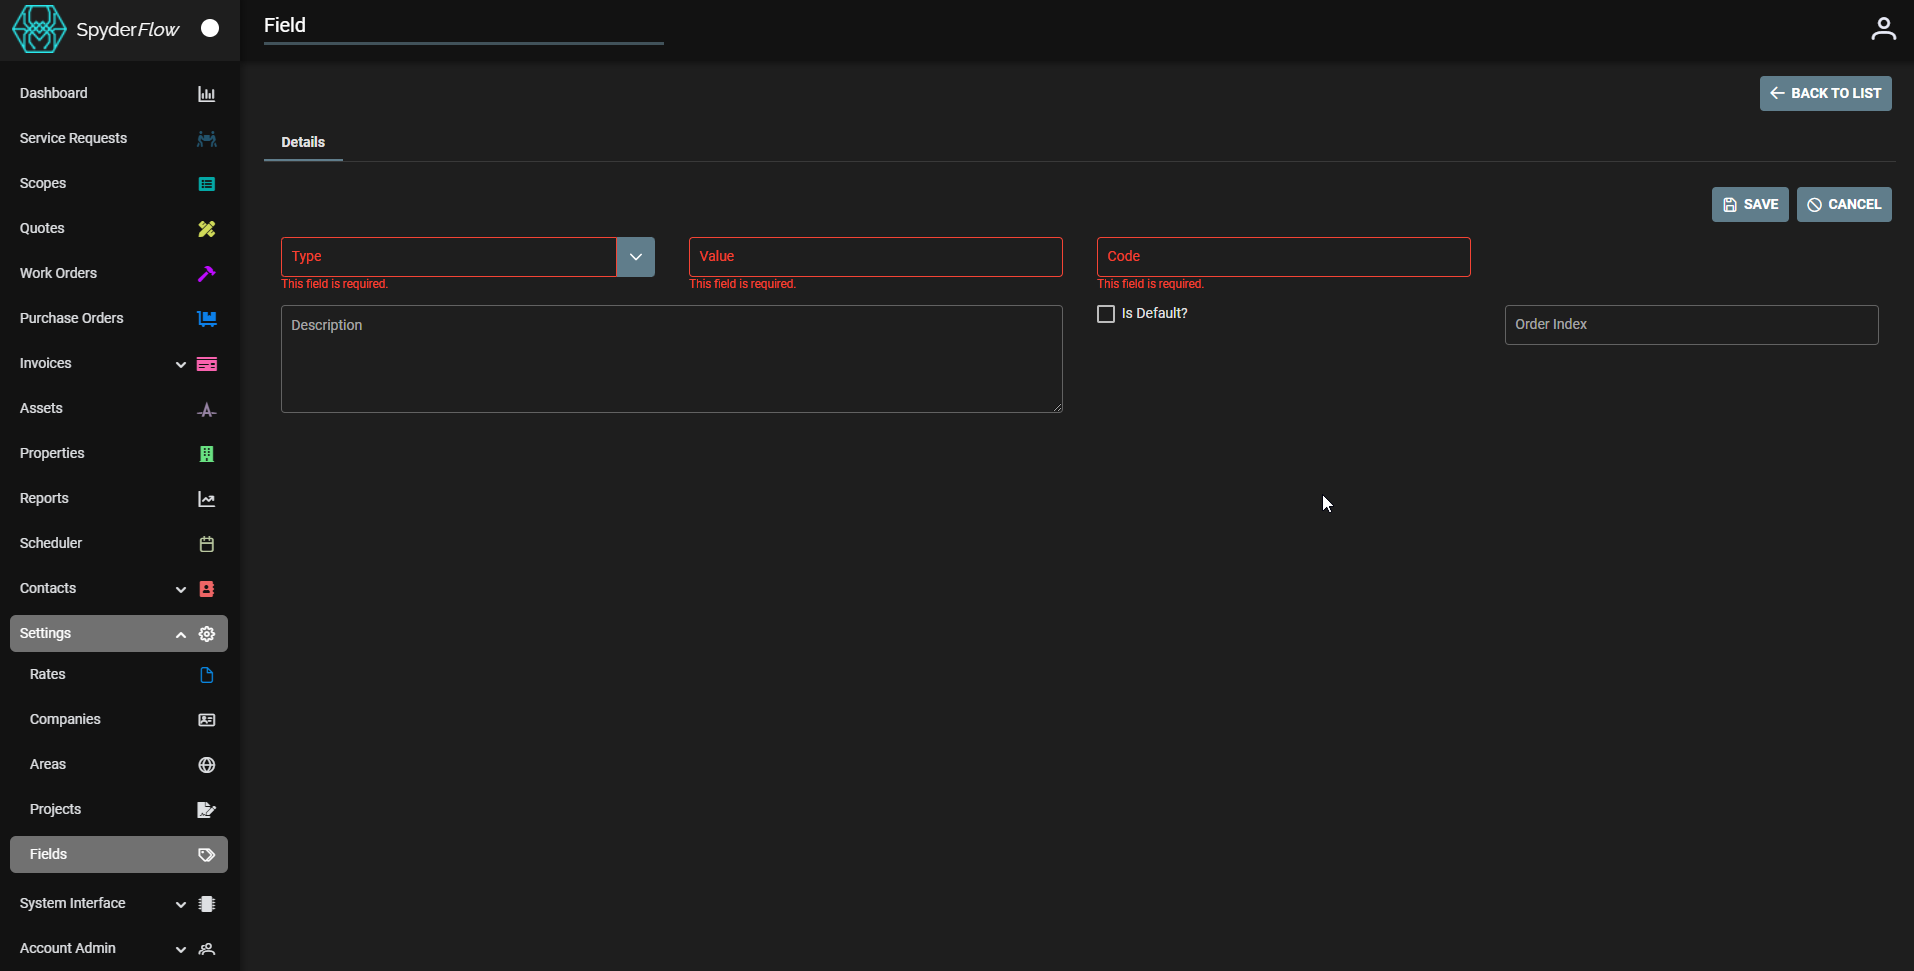Open Work Orders via its wrench icon
This screenshot has width=1914, height=971.
205,273
